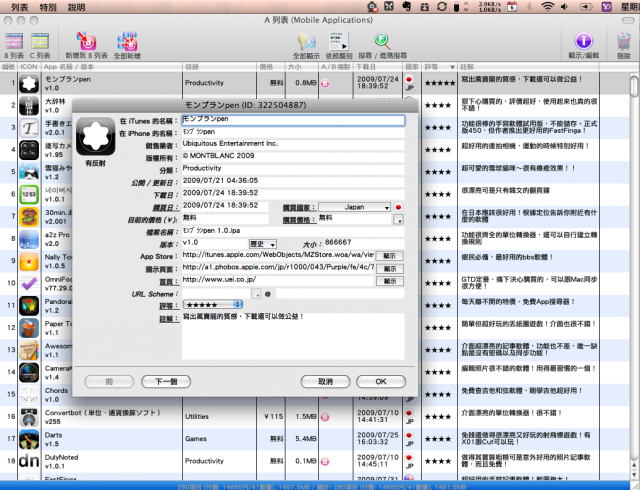Click the OmniFocus checkmark app icon
640x490 pixels.
tap(29, 283)
